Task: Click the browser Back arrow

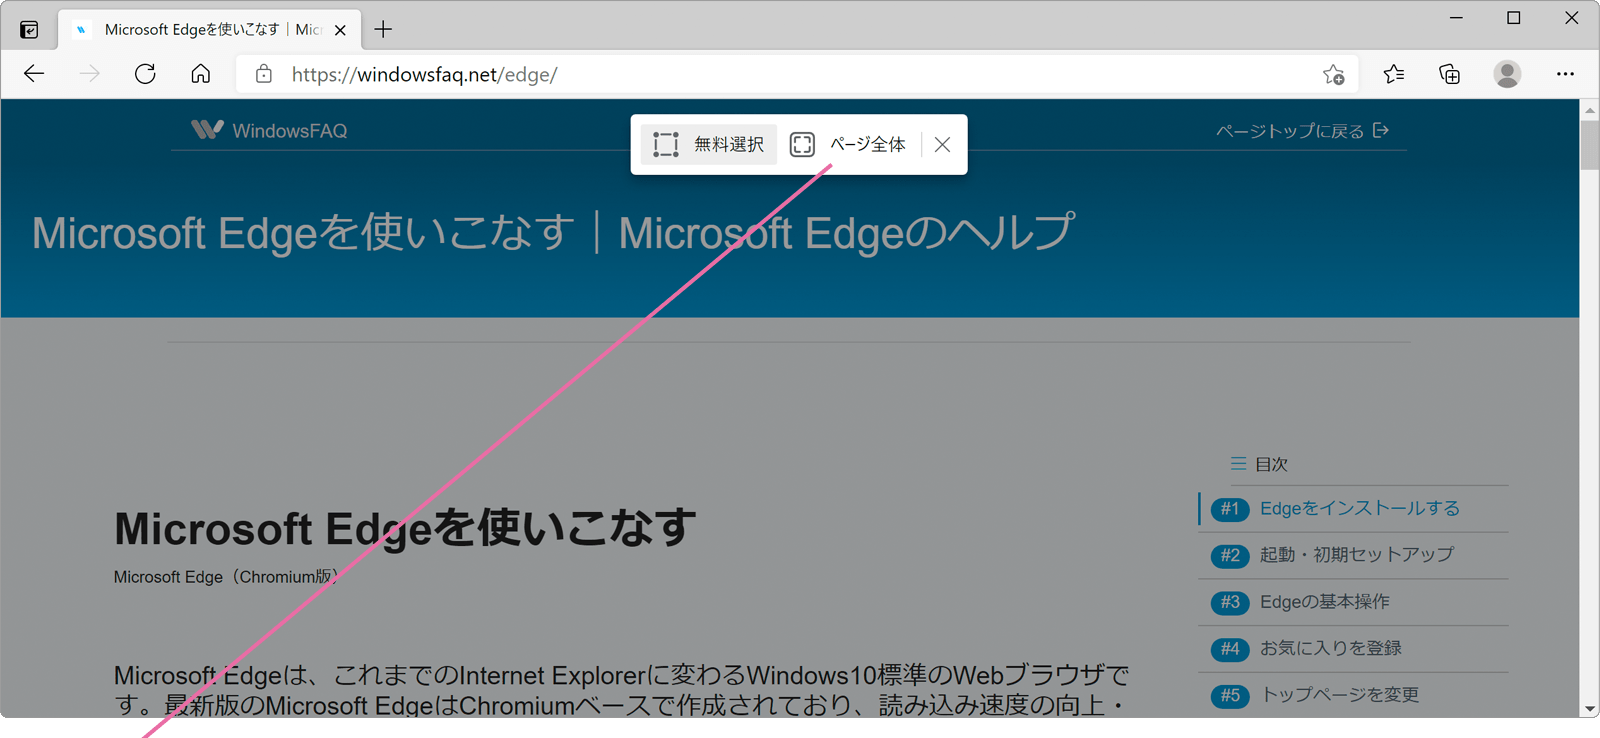Action: 34,74
